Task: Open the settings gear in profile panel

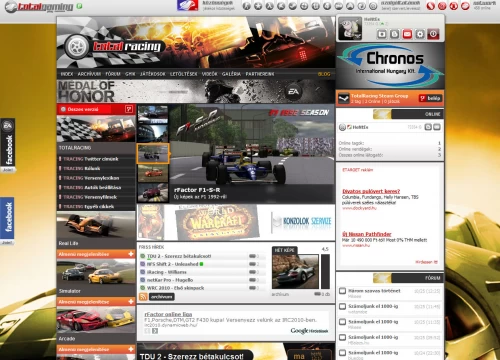Action: pos(420,34)
